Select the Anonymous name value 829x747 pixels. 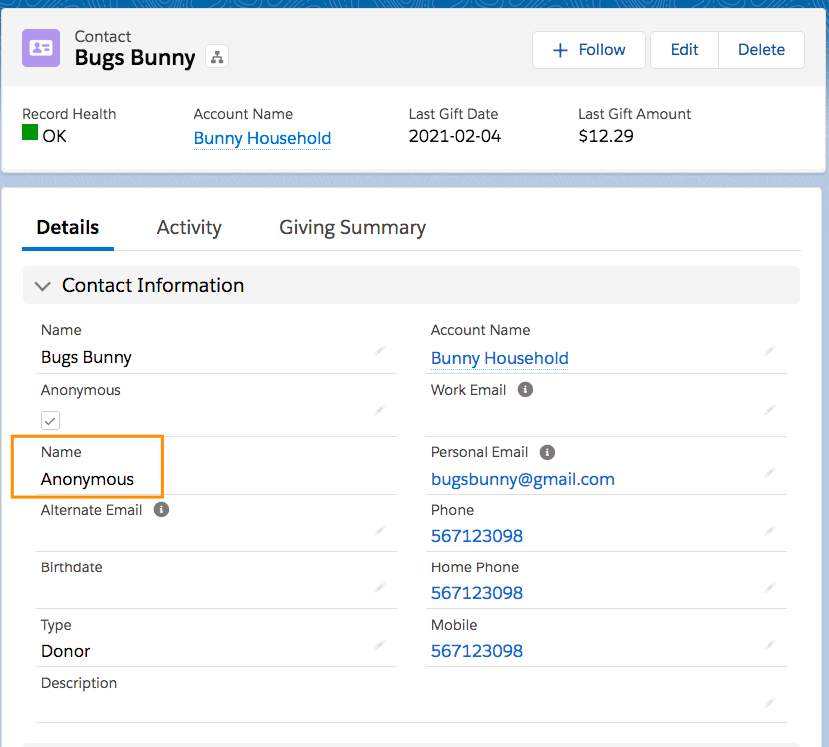click(87, 479)
